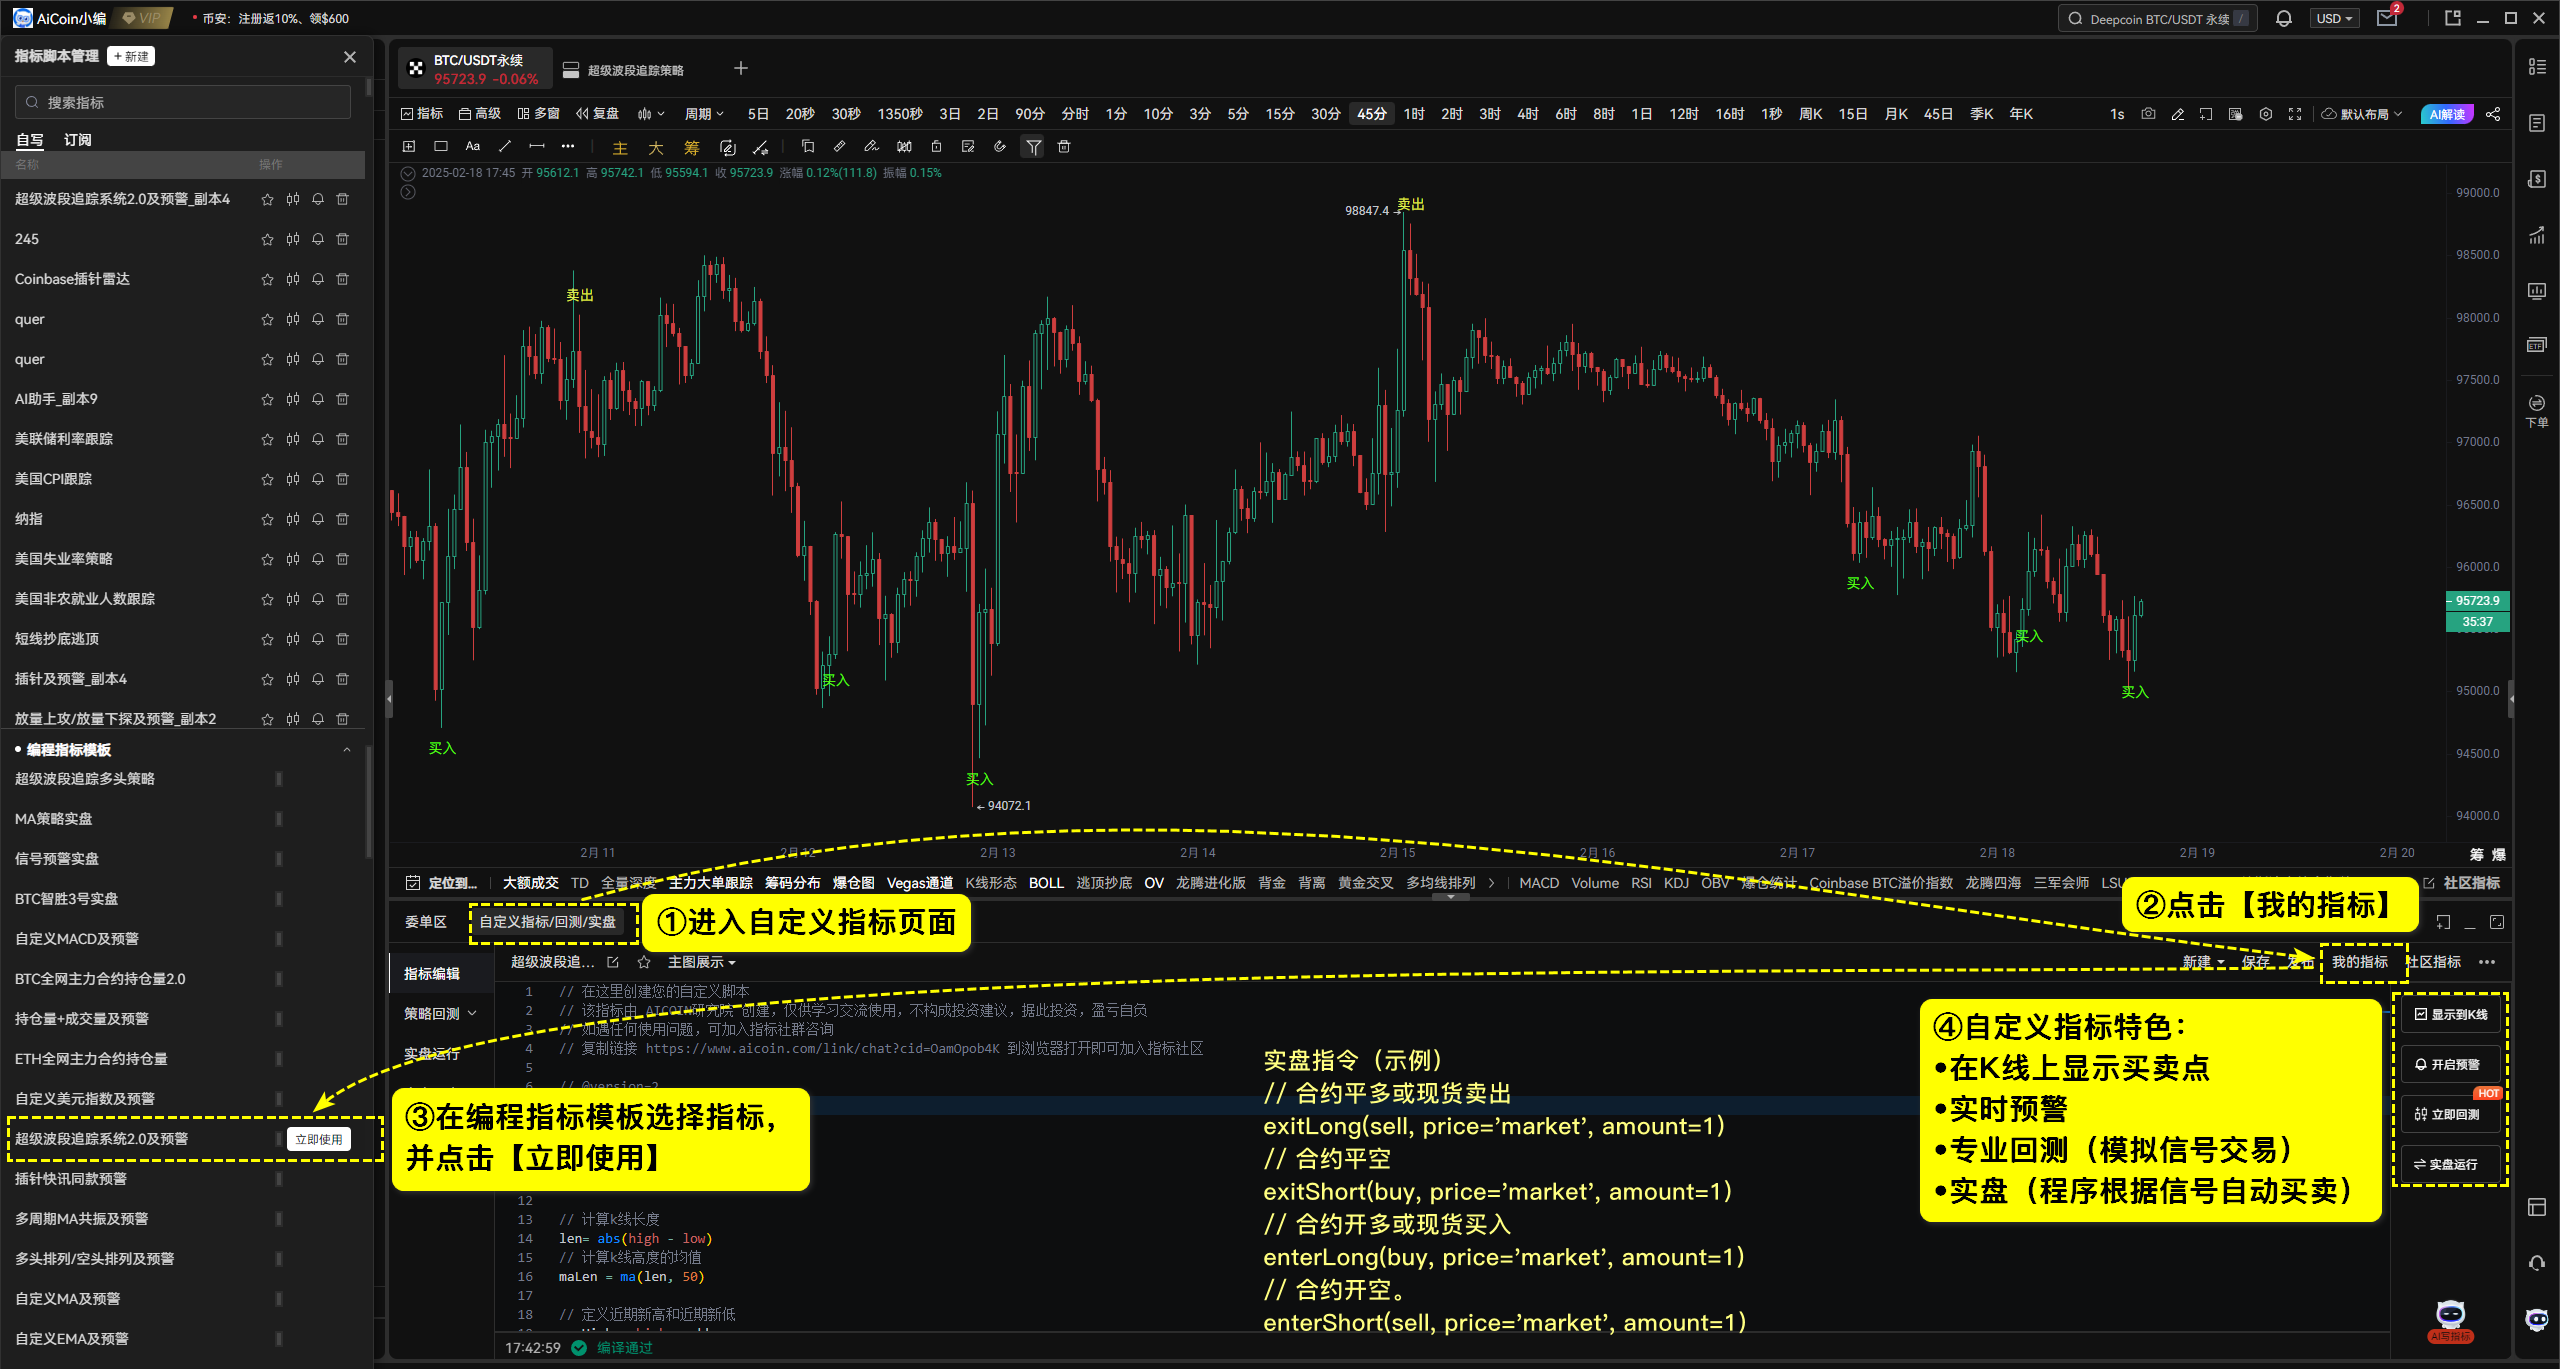
Task: Open the screenshot camera tool
Action: click(x=2148, y=114)
